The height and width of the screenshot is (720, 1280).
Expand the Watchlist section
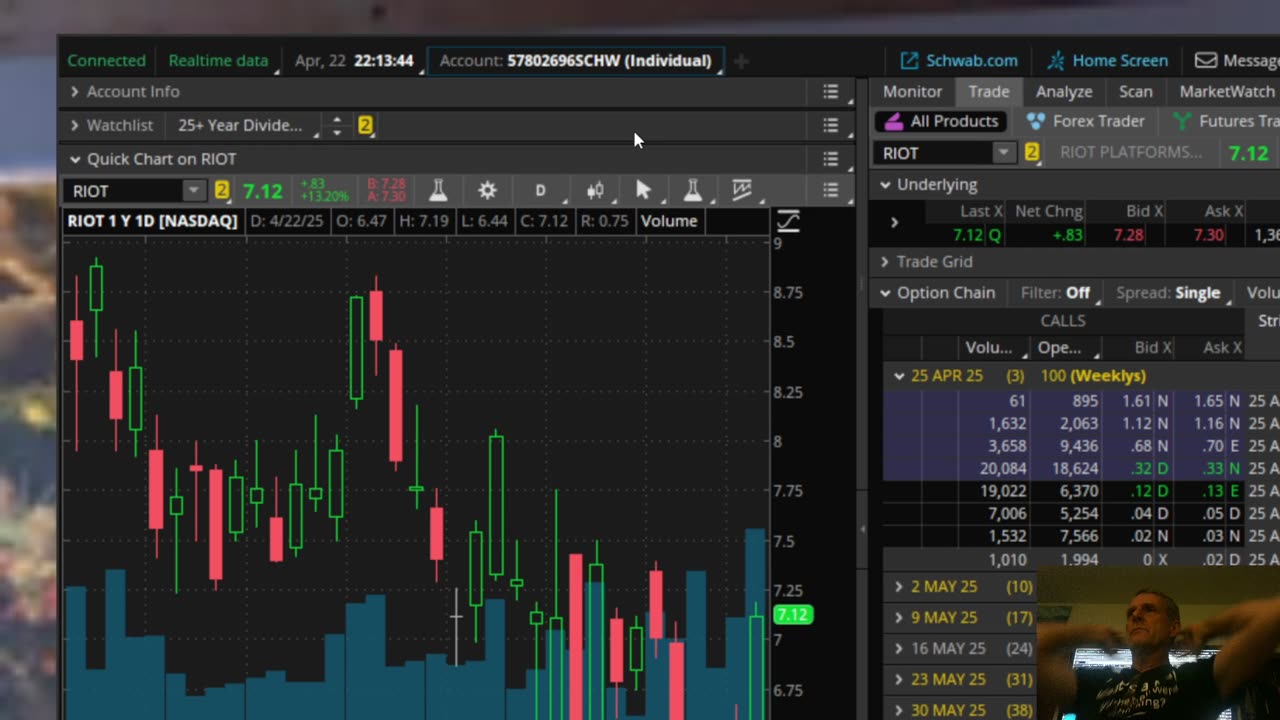[74, 125]
